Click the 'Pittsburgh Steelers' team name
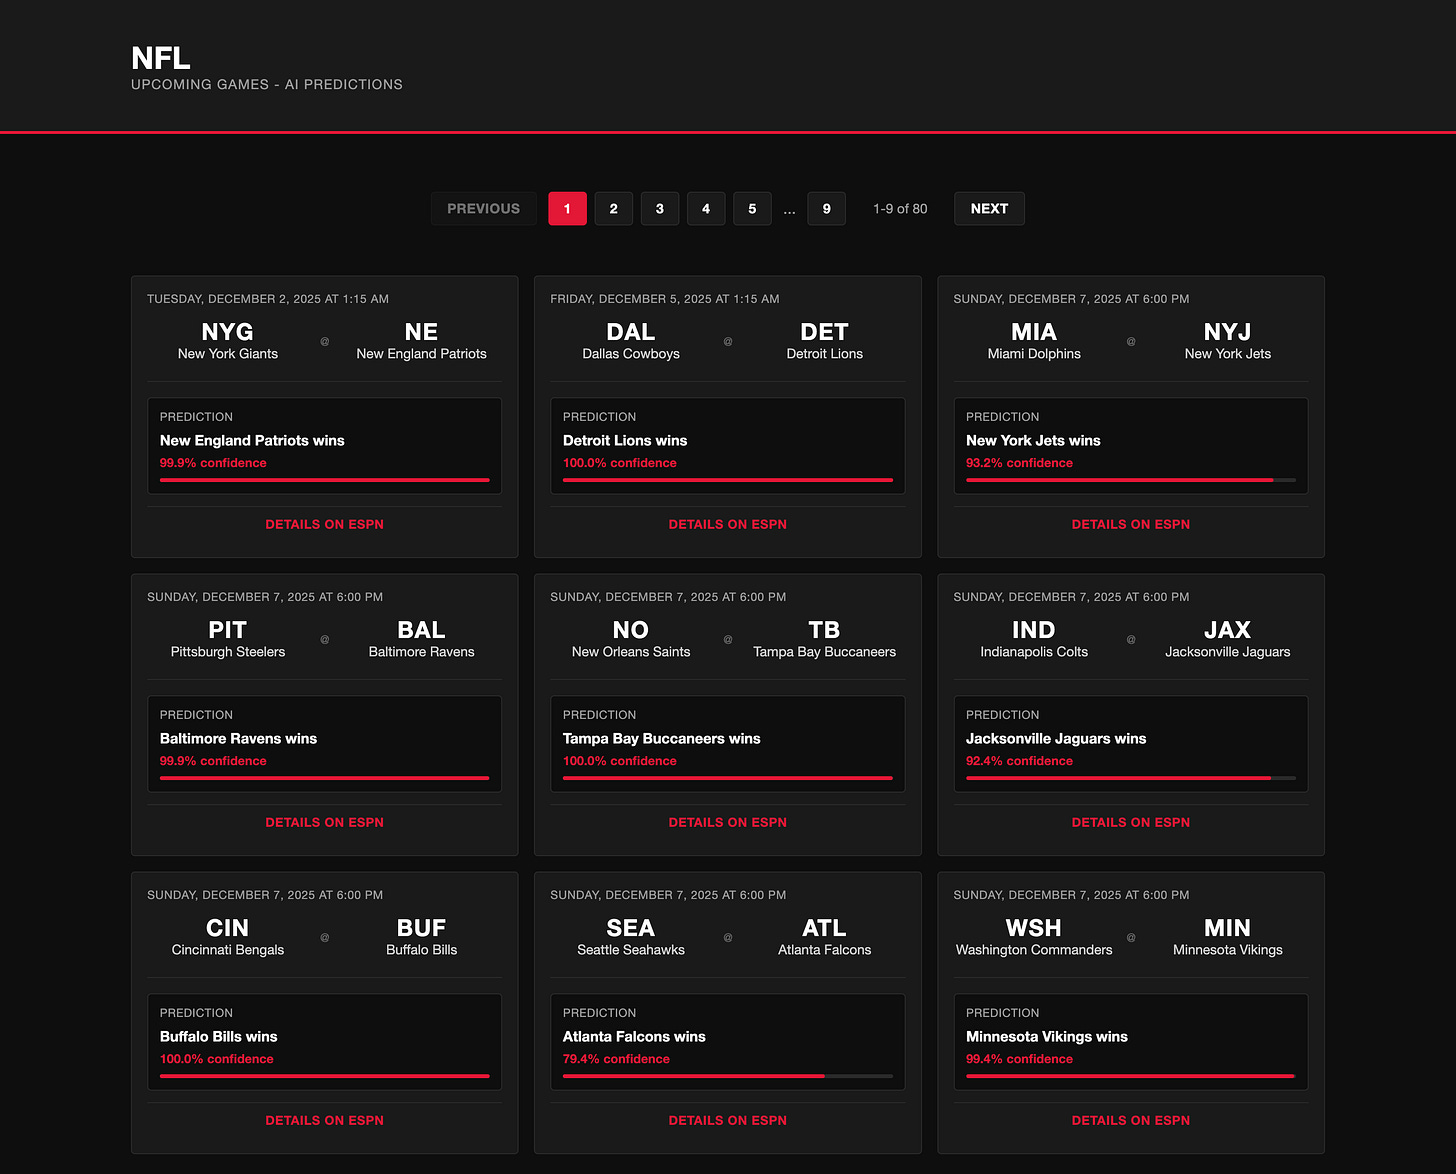Image resolution: width=1456 pixels, height=1174 pixels. click(x=228, y=652)
